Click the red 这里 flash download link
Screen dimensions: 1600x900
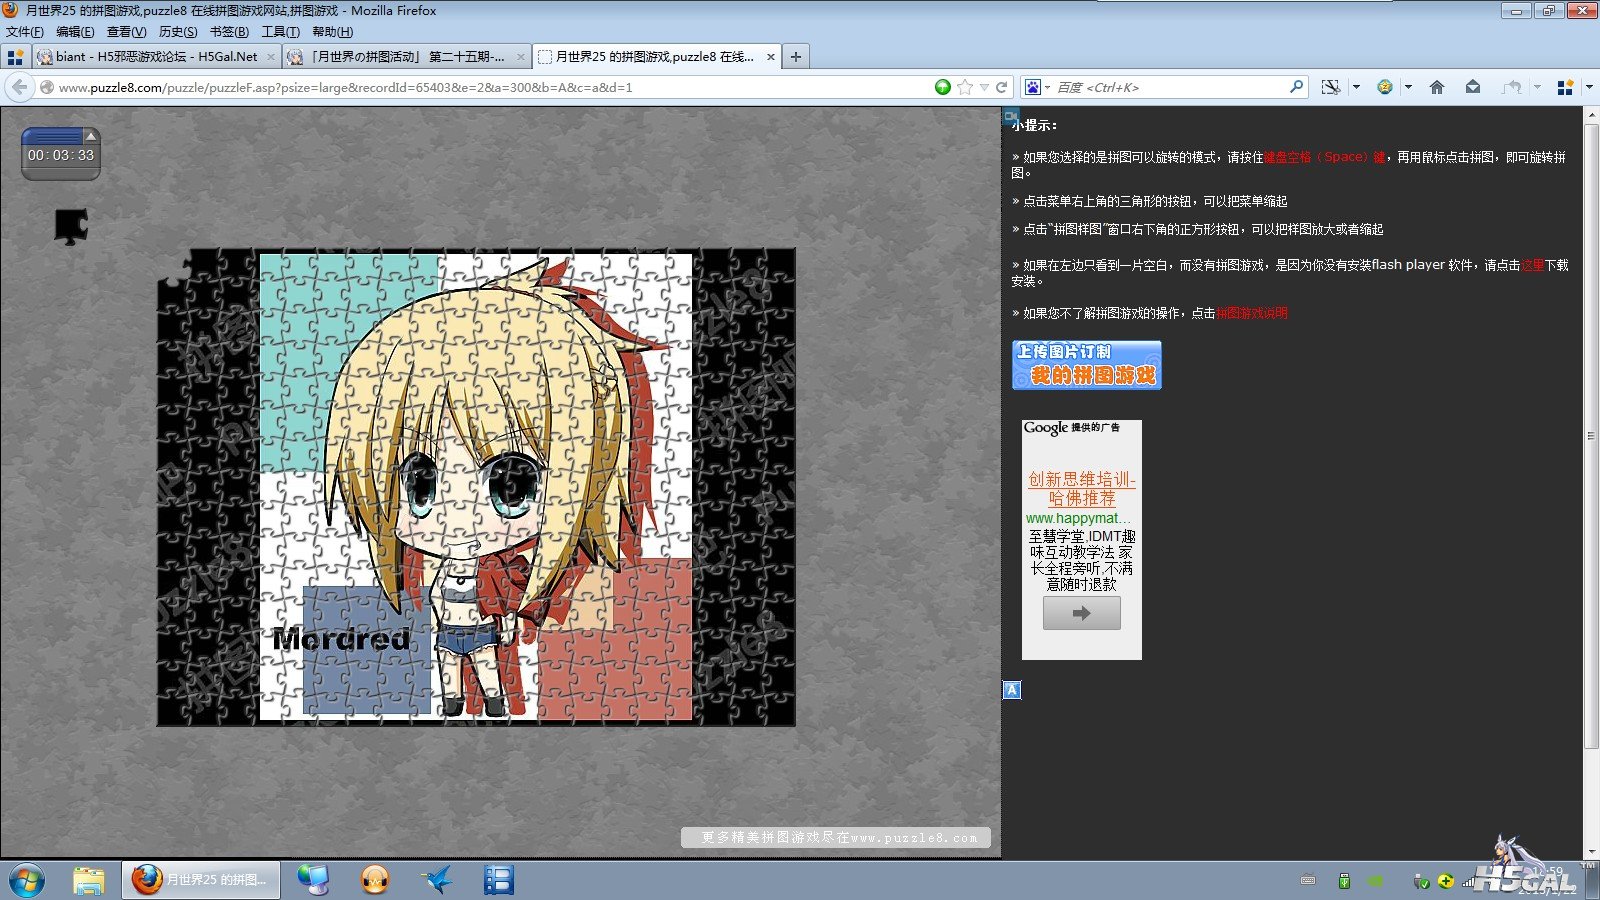coord(1532,265)
